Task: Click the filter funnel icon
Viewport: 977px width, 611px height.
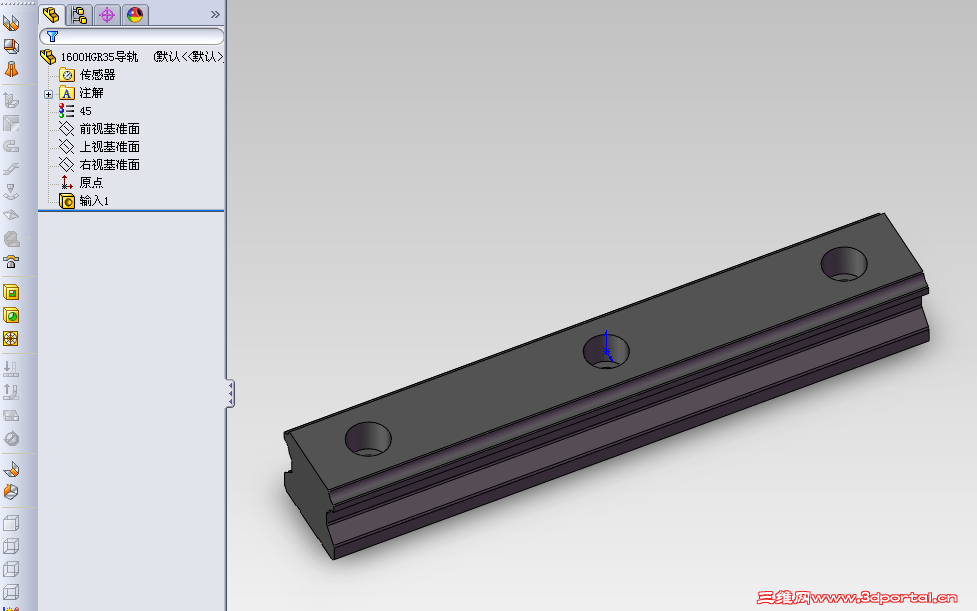Action: [52, 36]
